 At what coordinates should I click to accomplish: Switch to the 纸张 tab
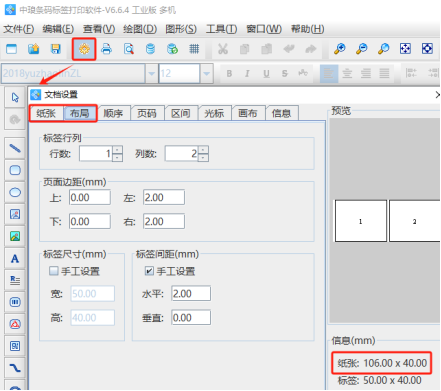46,113
